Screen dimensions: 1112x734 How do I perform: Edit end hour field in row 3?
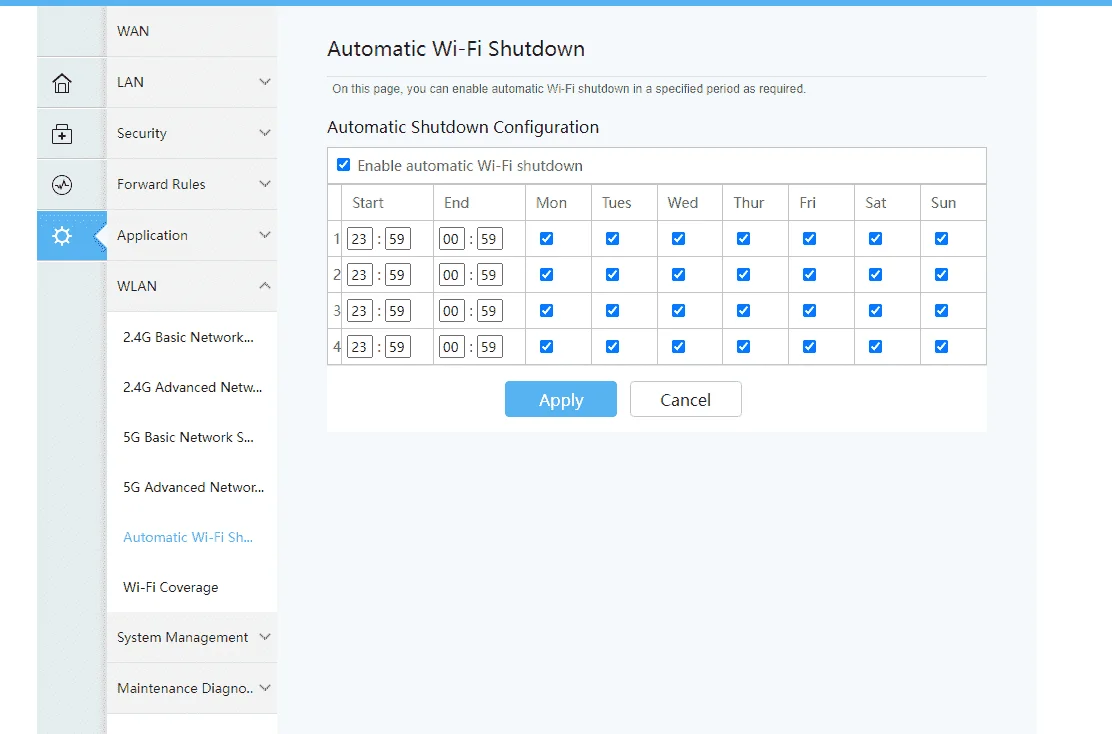coord(452,311)
